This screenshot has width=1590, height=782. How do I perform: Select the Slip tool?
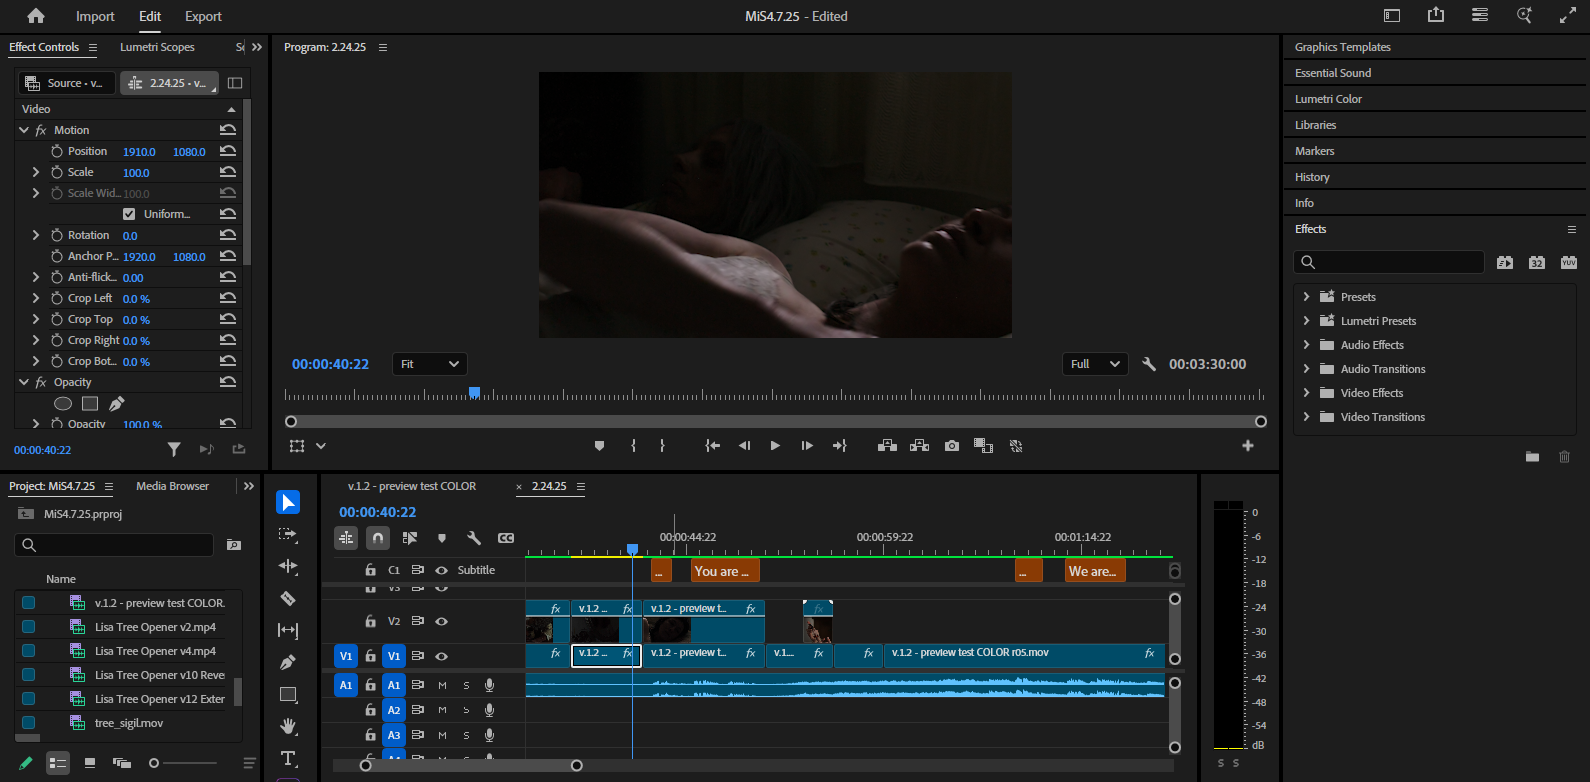288,630
